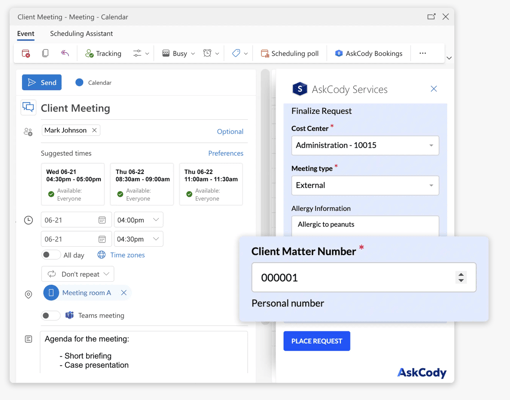Select the Event tab
510x400 pixels.
tap(26, 34)
